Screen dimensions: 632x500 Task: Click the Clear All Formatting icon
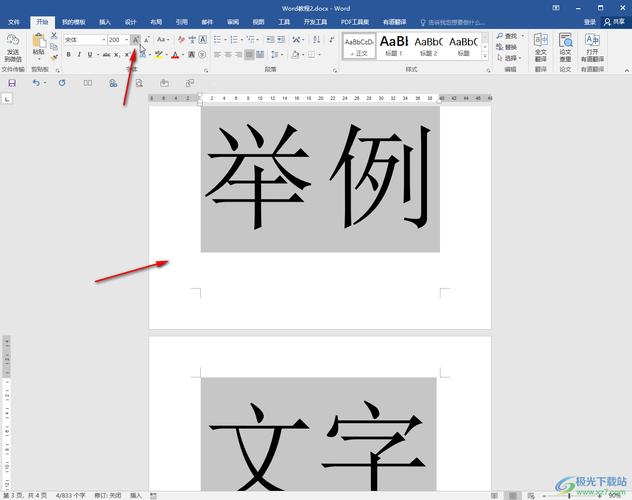click(181, 39)
